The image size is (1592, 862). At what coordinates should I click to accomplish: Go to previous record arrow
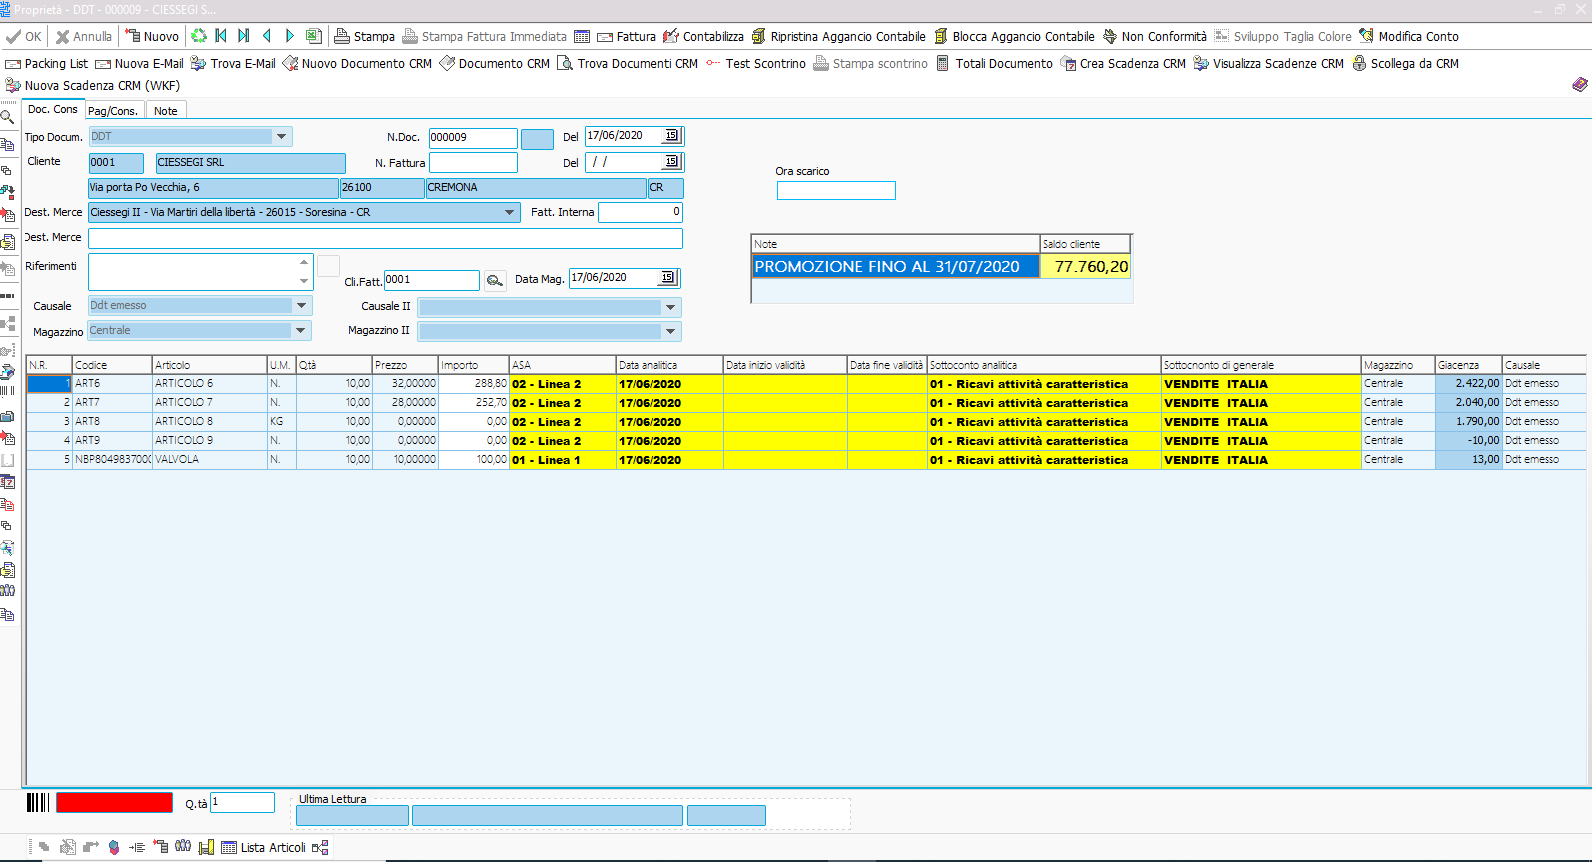[266, 36]
